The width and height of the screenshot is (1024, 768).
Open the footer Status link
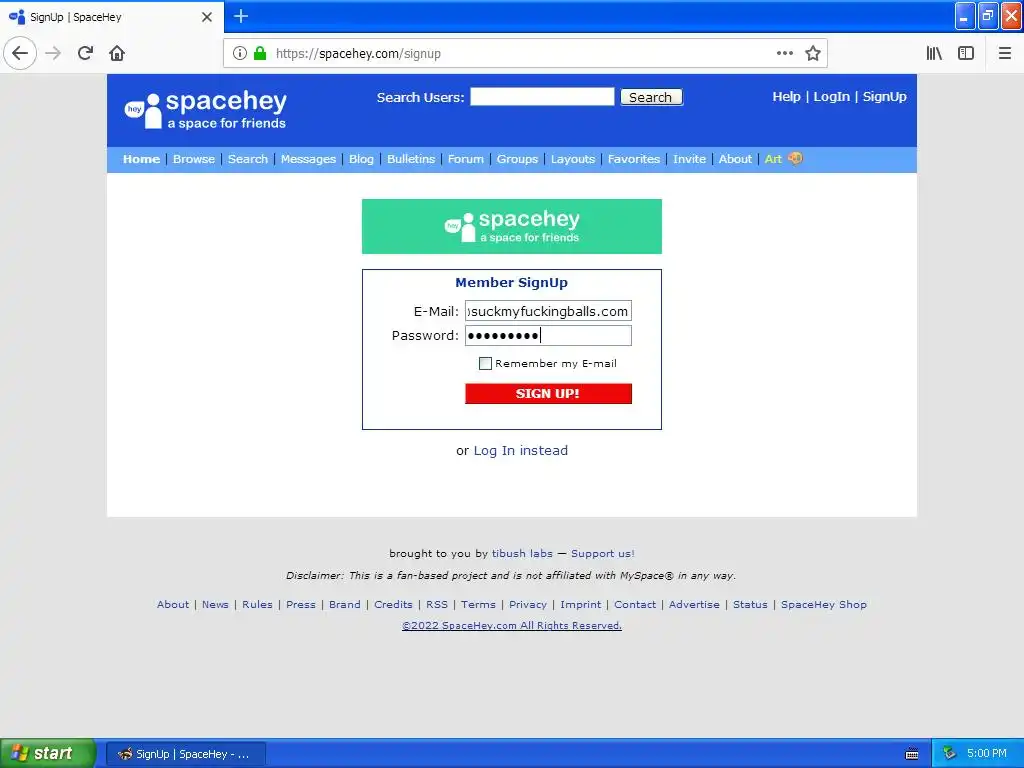tap(750, 605)
